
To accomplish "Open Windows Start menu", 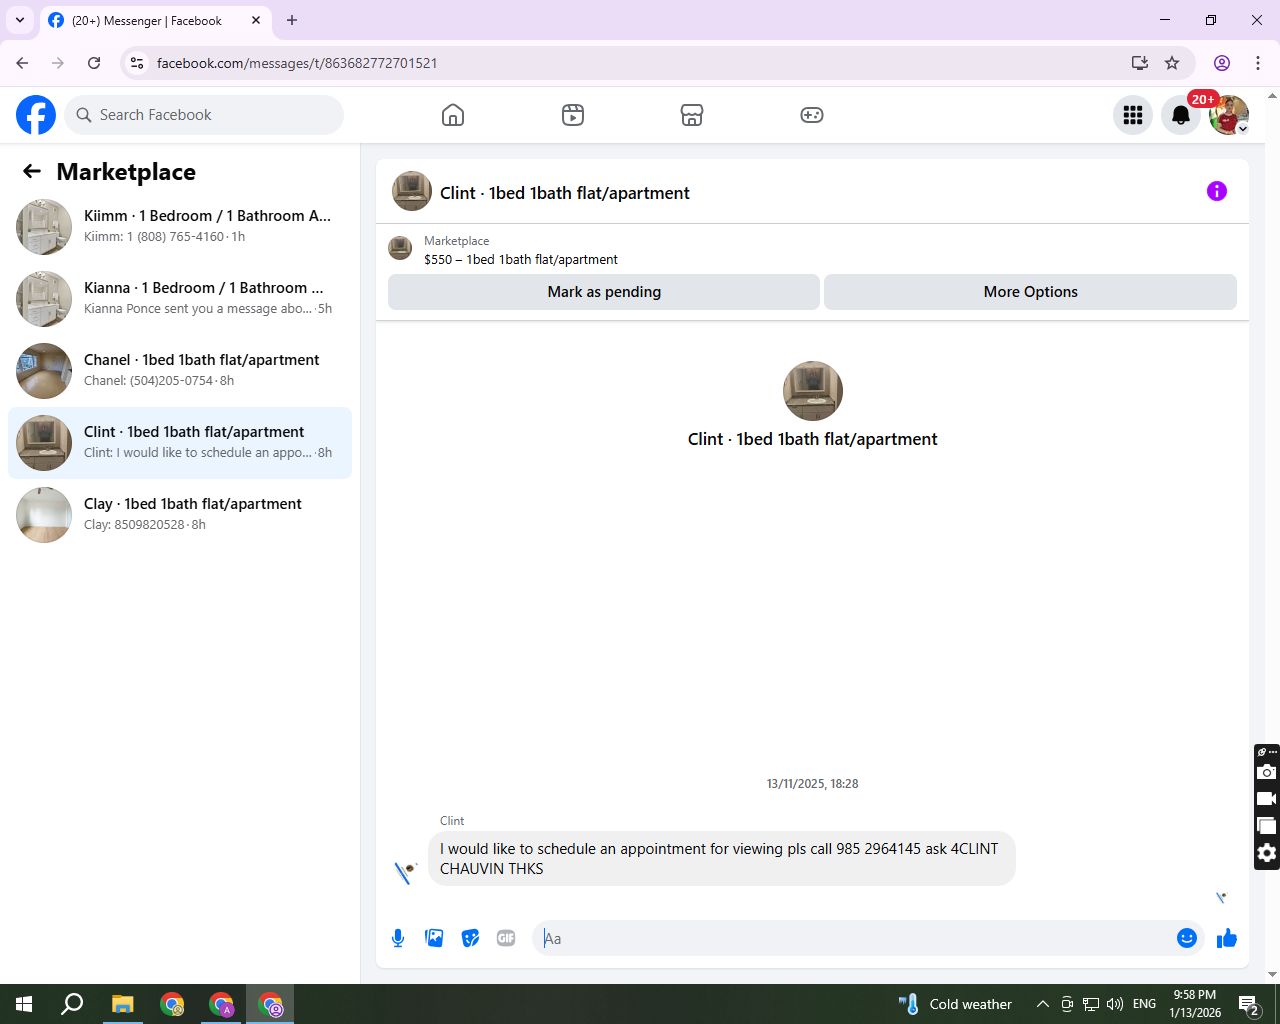I will [24, 1004].
